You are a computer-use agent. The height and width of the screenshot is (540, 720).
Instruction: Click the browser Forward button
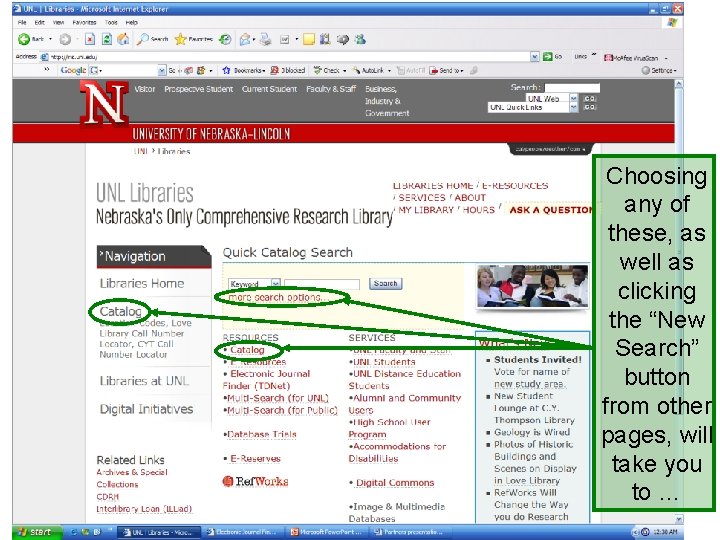[65, 39]
